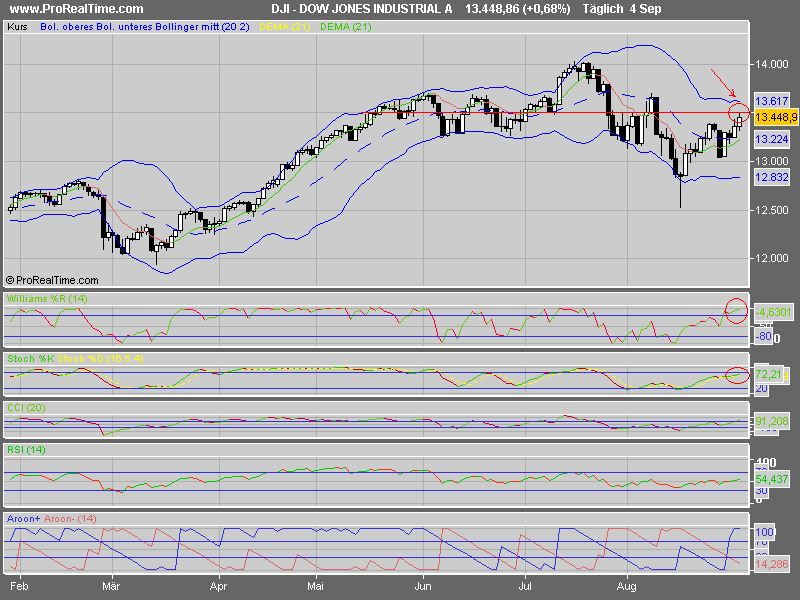Click the Täglich timeframe label
This screenshot has height=600, width=800.
tap(603, 9)
